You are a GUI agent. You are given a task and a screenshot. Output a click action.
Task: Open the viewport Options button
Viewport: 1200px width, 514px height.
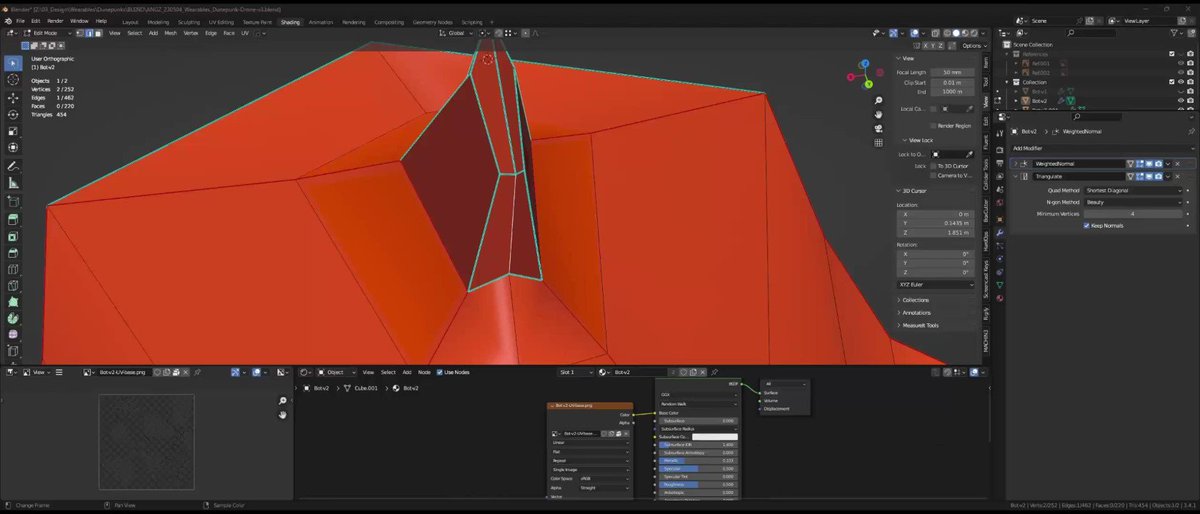click(x=972, y=45)
